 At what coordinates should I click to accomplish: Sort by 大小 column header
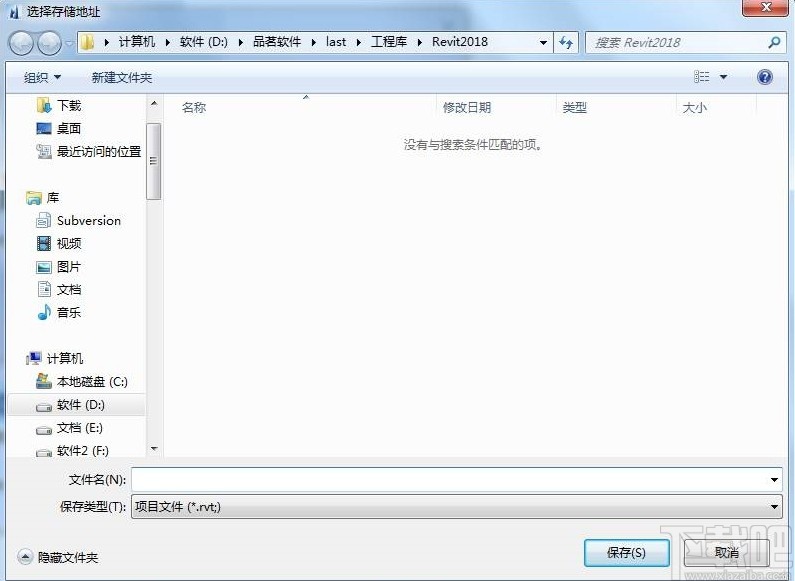[x=695, y=107]
